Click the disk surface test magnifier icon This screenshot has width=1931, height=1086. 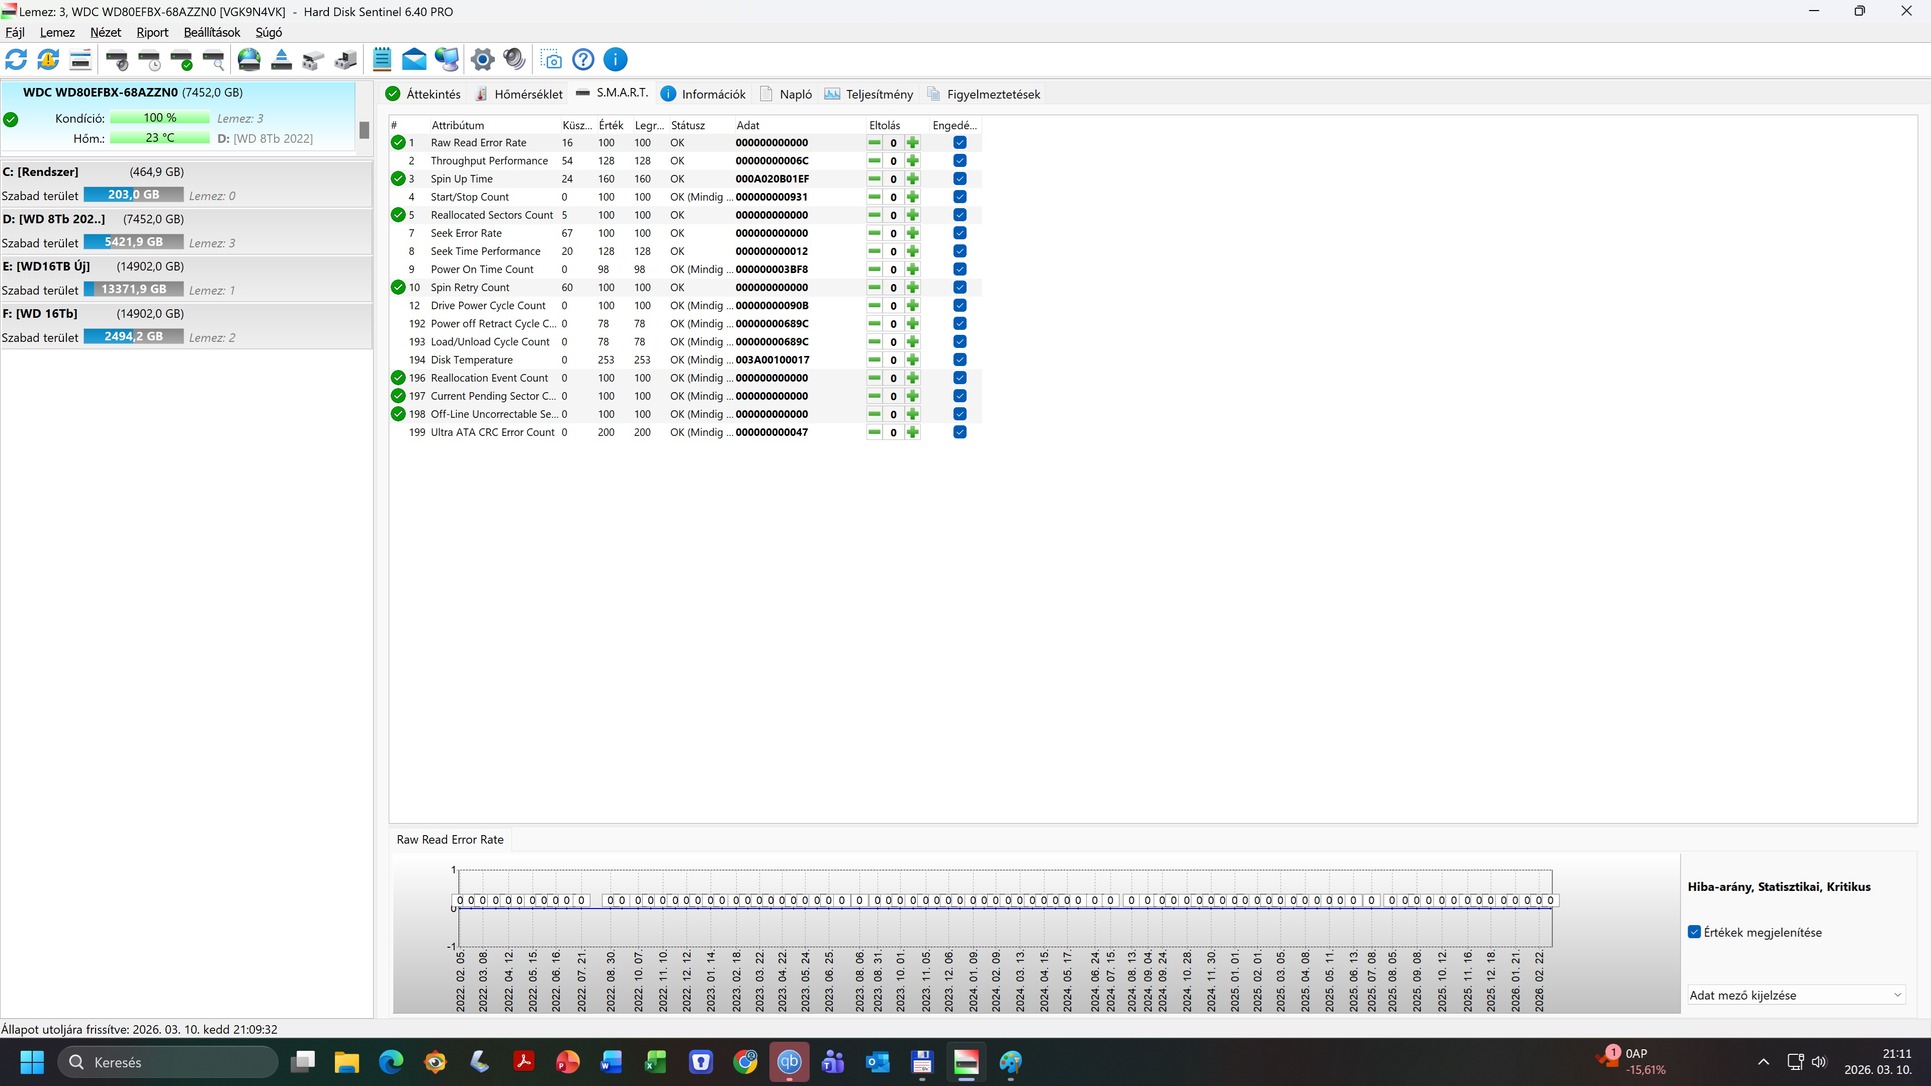pyautogui.click(x=214, y=60)
